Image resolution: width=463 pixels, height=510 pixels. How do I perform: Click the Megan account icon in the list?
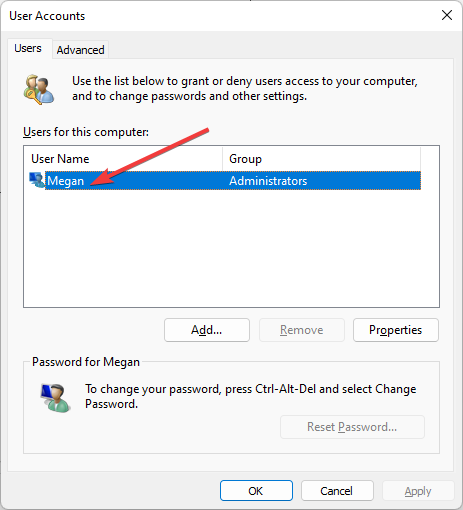[37, 180]
